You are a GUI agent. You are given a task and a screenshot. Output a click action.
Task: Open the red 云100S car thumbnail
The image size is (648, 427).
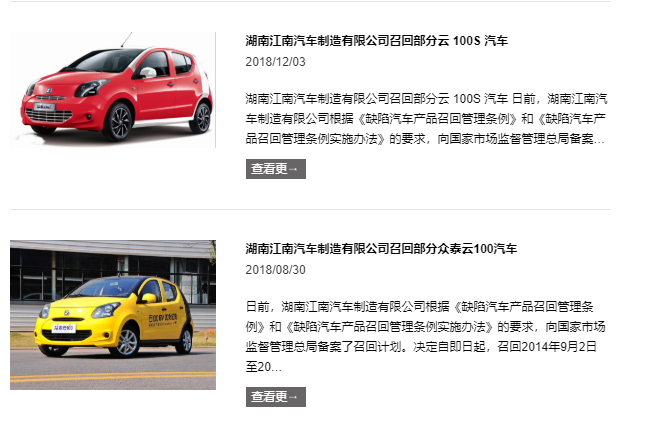point(113,89)
